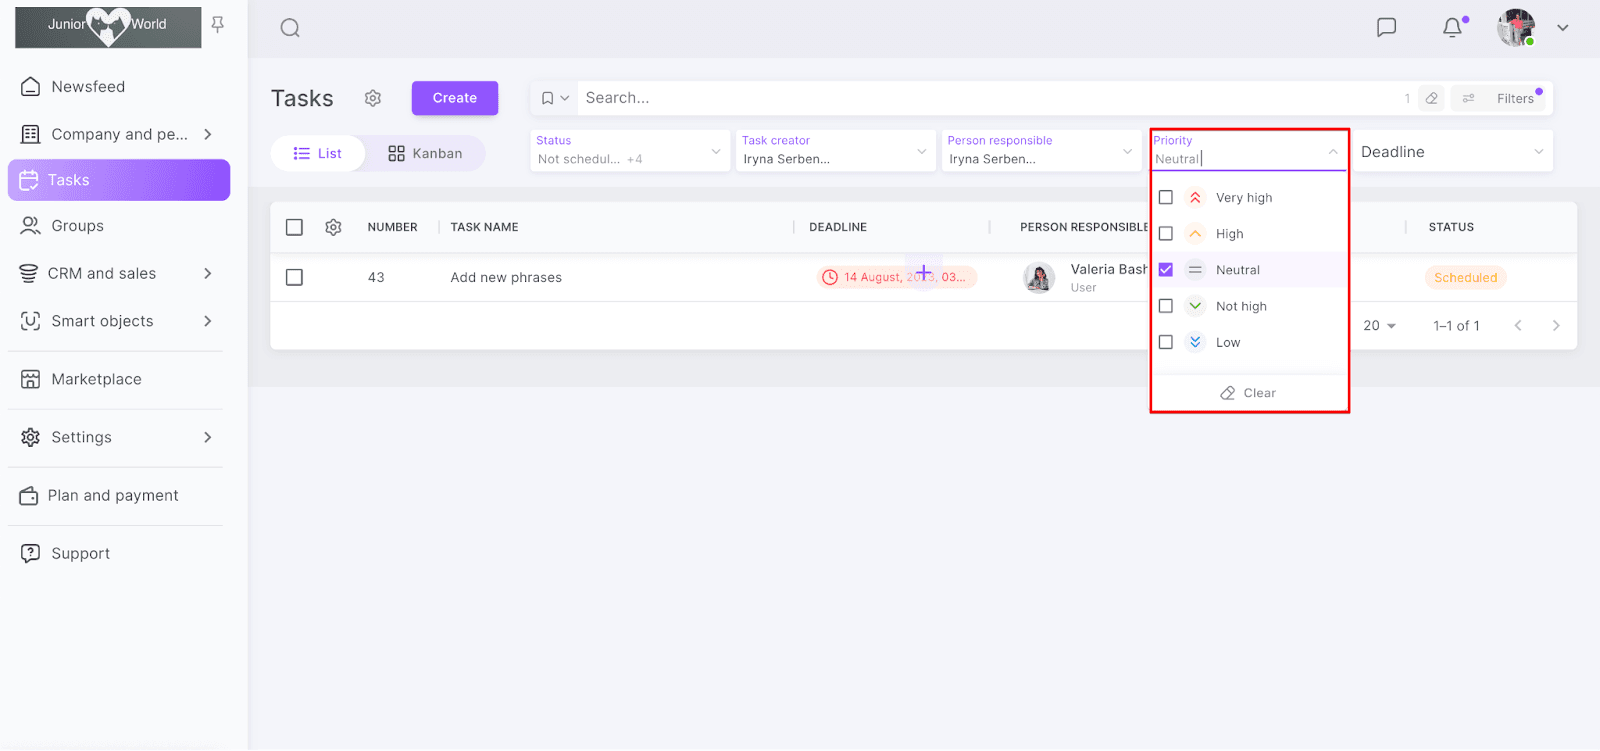Click the saved filters bookmark icon

(x=548, y=98)
